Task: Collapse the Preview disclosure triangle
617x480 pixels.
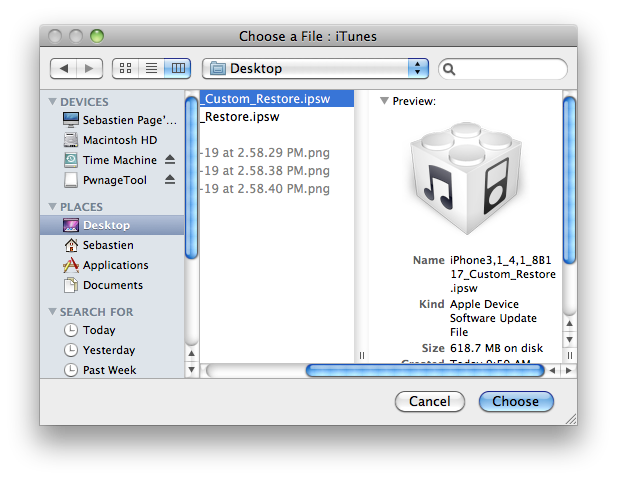Action: point(384,101)
